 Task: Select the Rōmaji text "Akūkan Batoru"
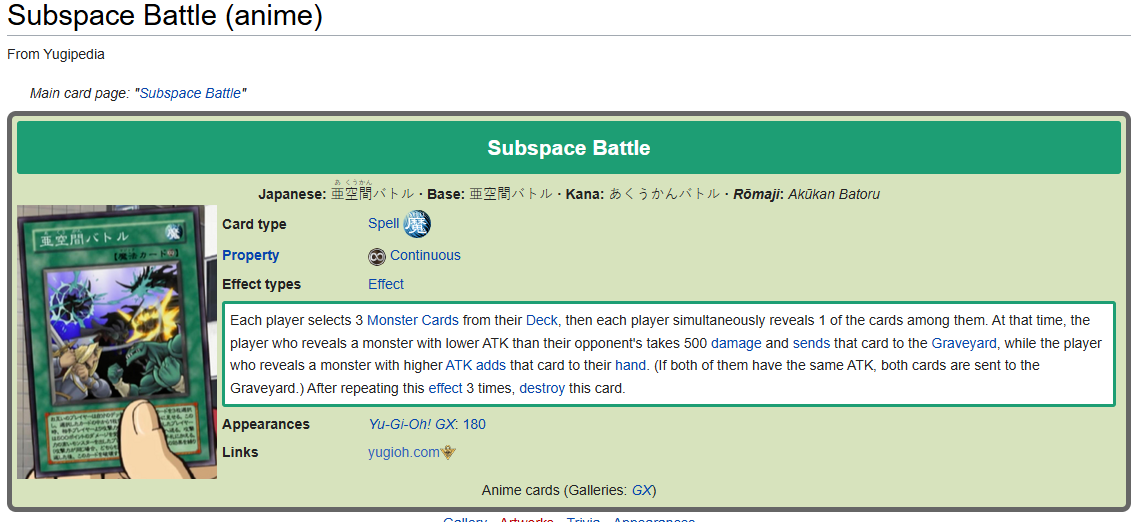834,194
